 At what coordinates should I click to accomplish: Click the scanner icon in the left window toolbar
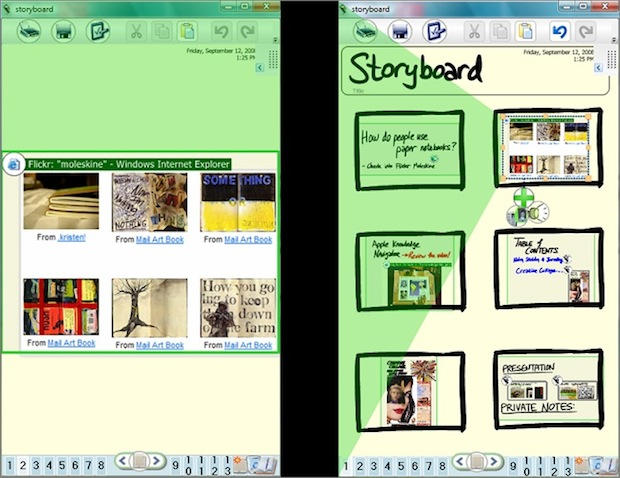(x=29, y=31)
